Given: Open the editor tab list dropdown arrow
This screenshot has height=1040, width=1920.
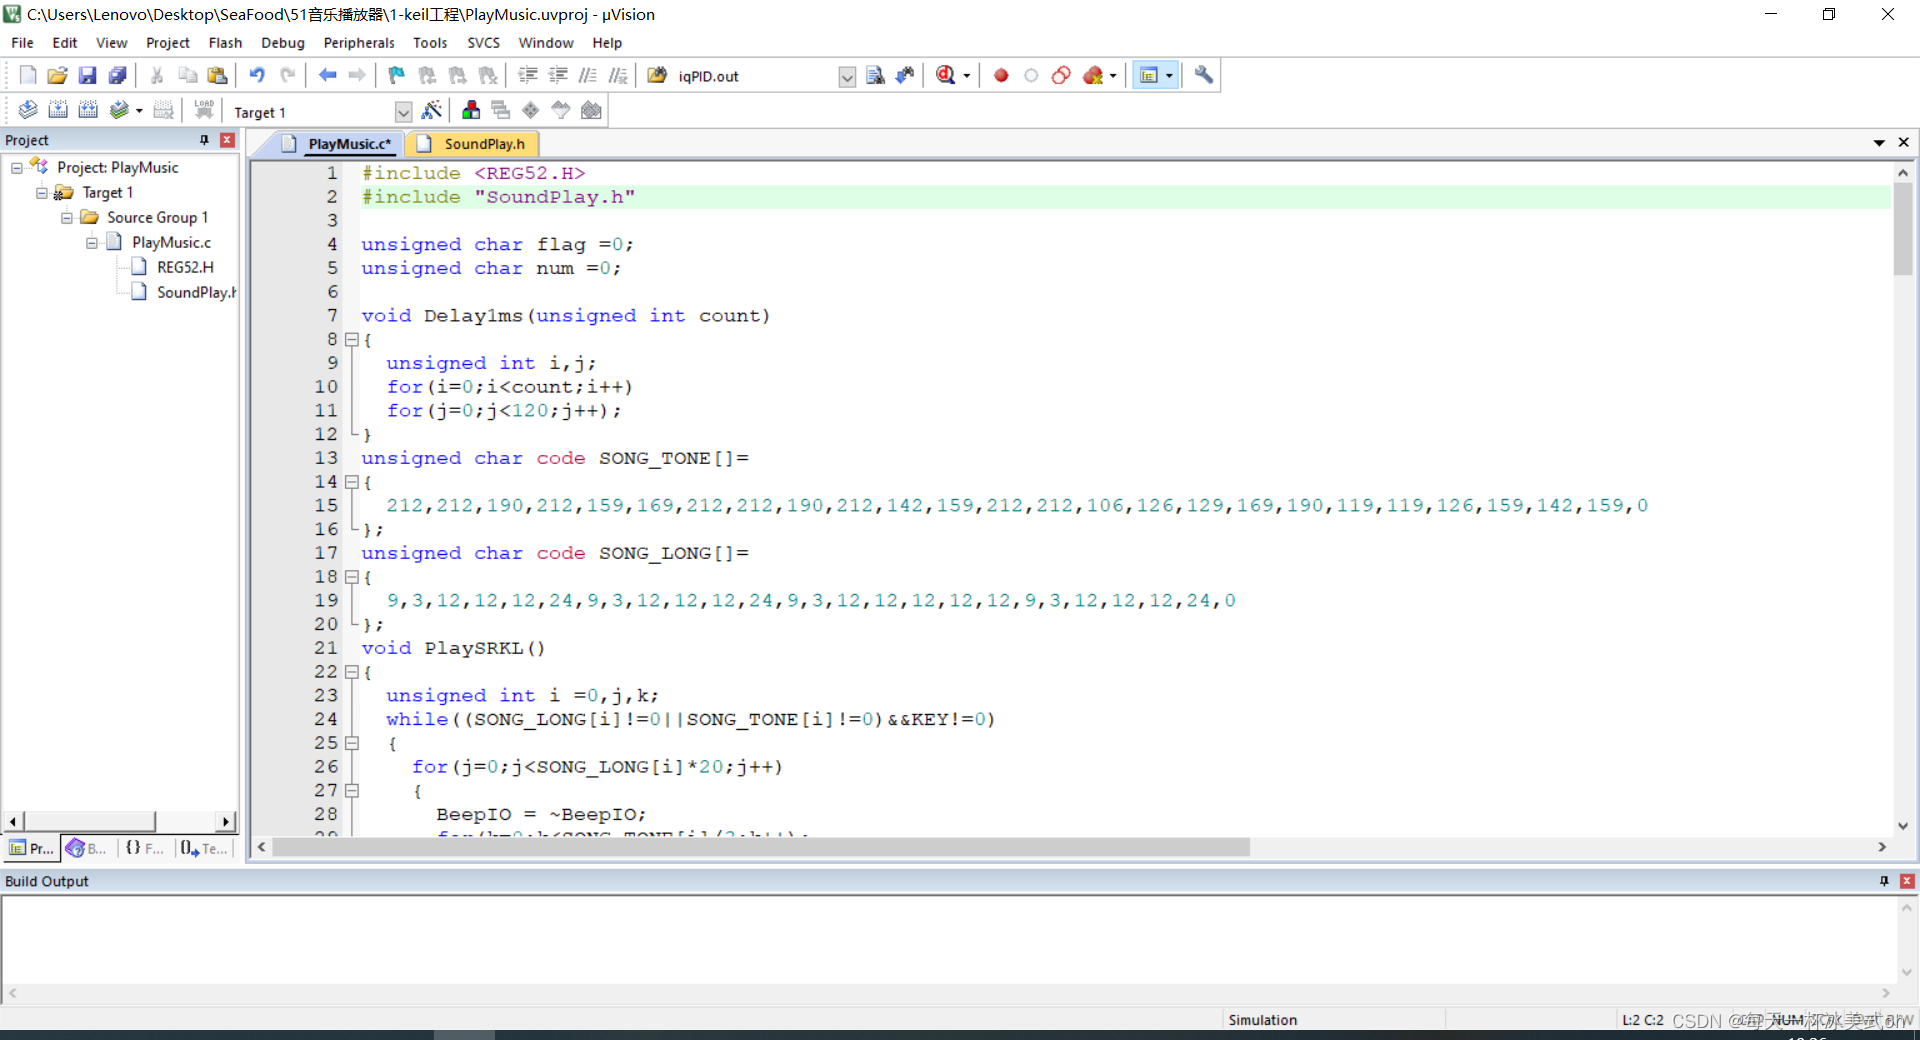Looking at the screenshot, I should (x=1879, y=143).
